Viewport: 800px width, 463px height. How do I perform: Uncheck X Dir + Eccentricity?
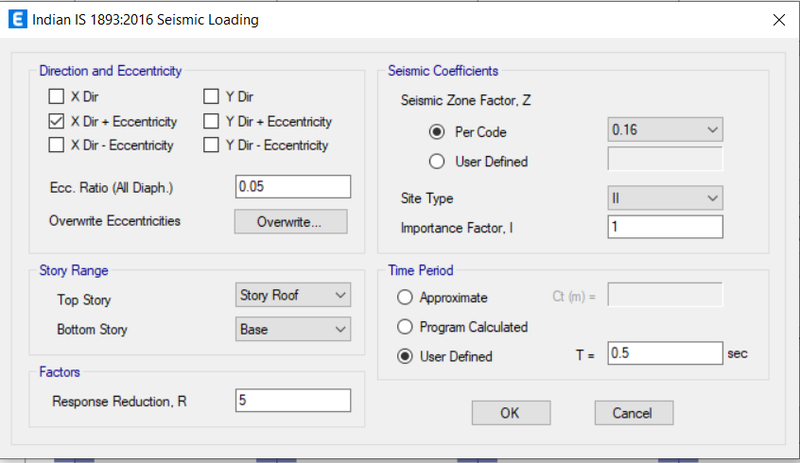click(x=56, y=121)
